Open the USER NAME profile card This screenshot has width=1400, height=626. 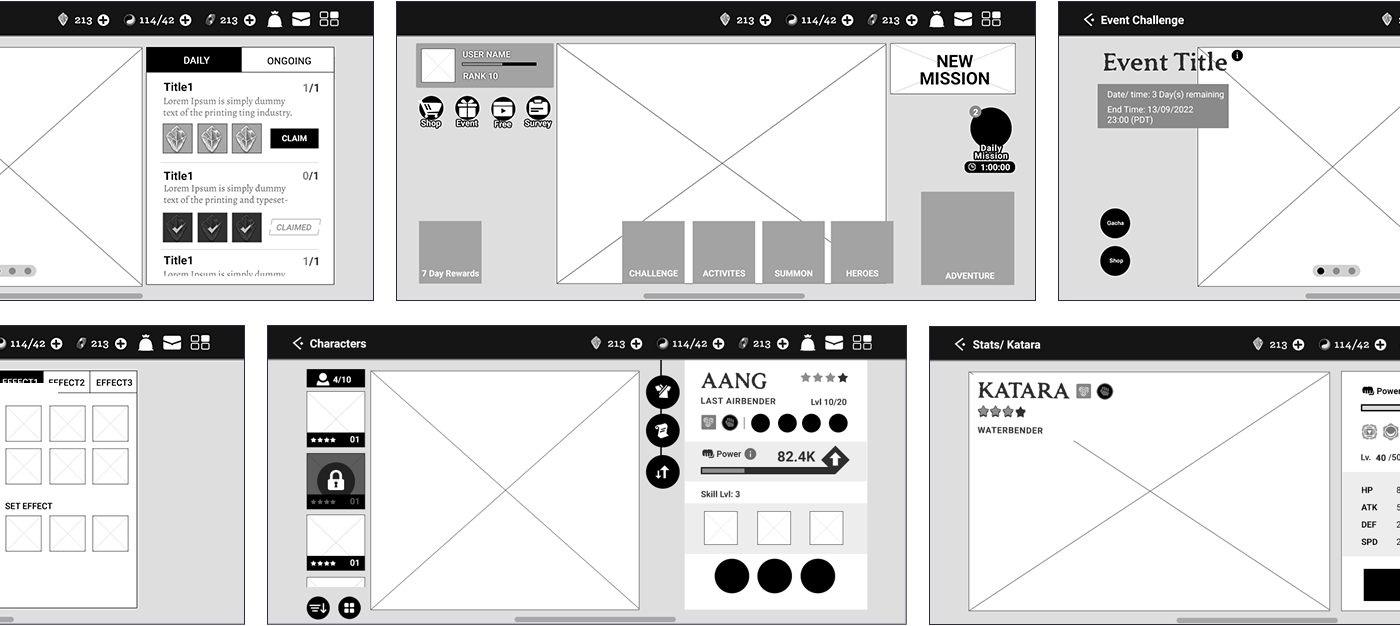coord(485,65)
